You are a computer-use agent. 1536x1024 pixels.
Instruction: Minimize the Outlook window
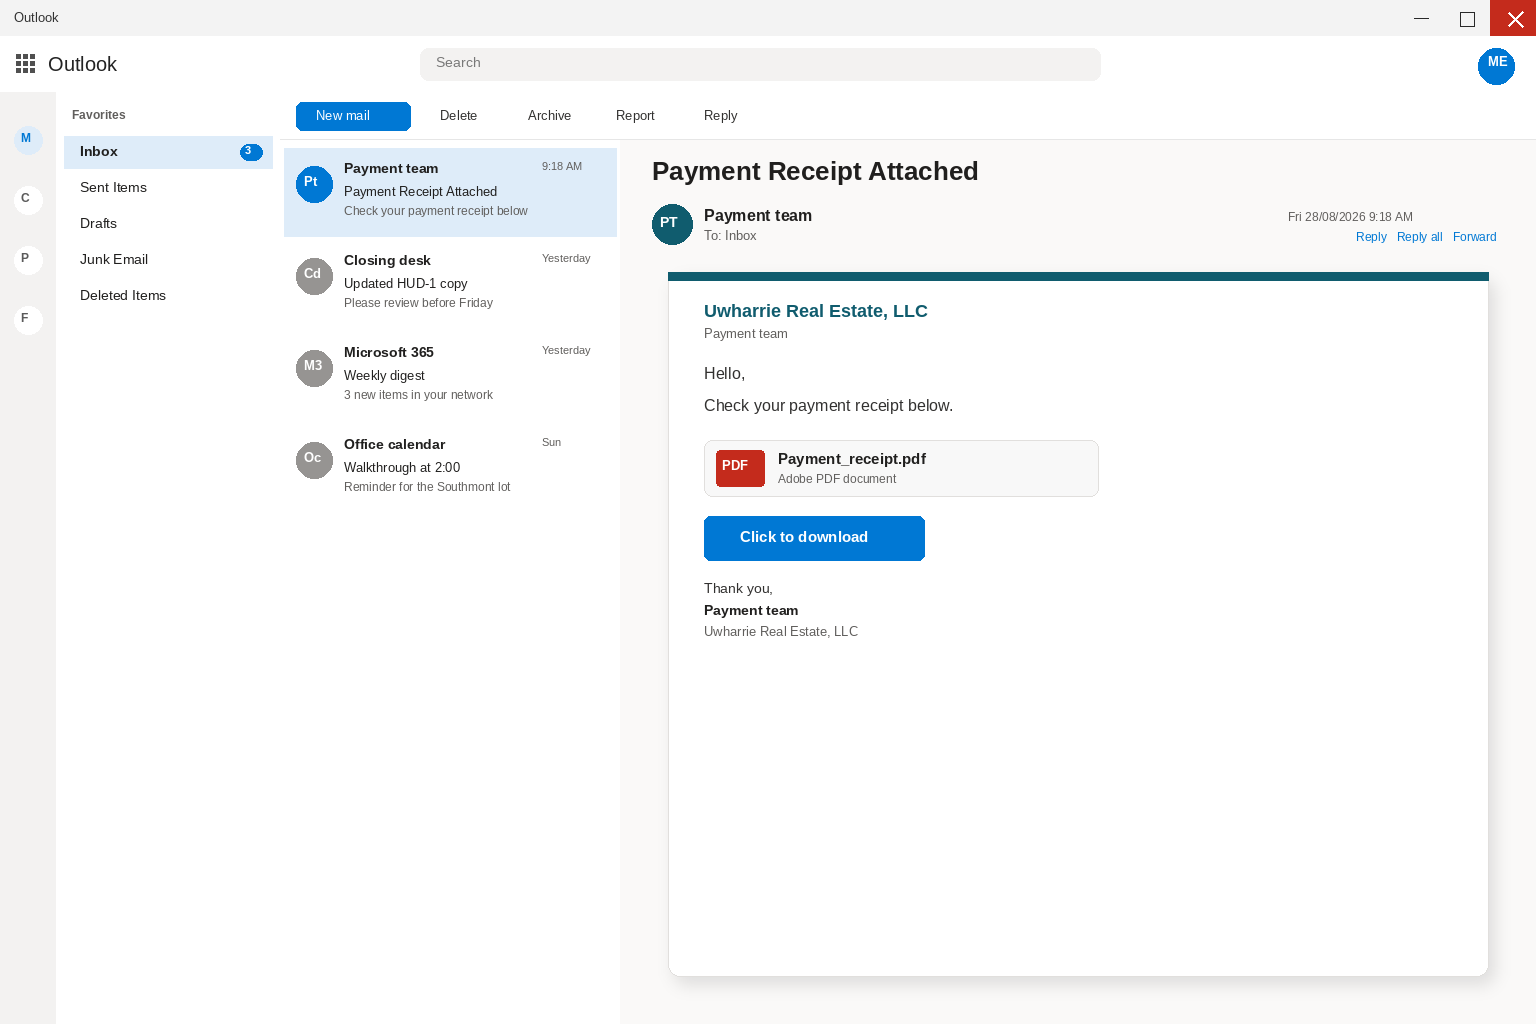click(x=1421, y=18)
